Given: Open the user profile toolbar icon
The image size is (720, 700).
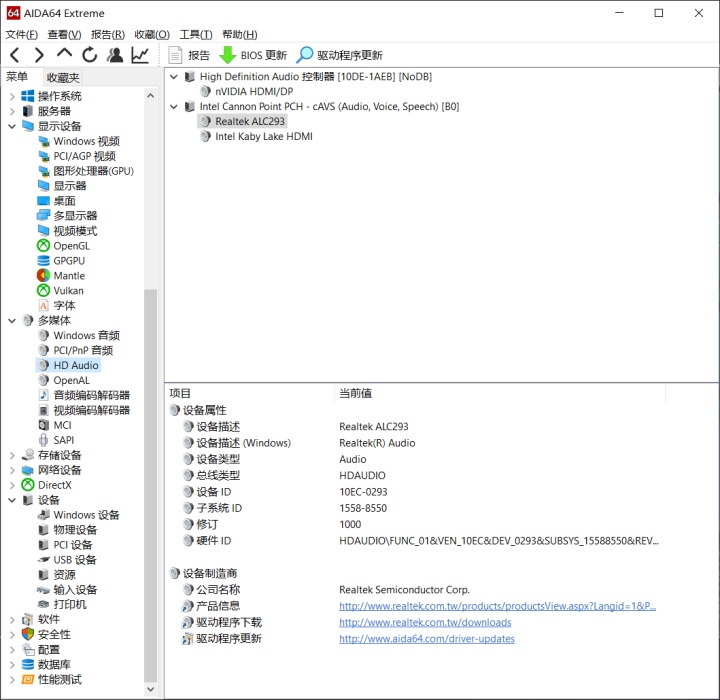Looking at the screenshot, I should (x=115, y=55).
